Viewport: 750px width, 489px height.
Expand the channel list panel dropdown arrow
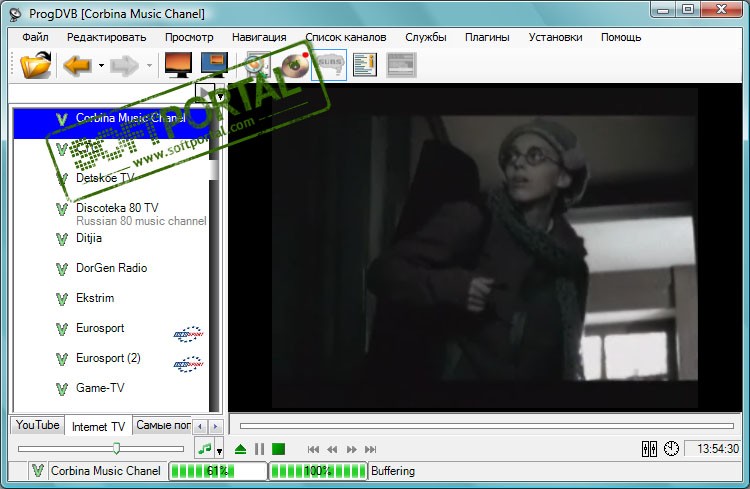[x=220, y=97]
